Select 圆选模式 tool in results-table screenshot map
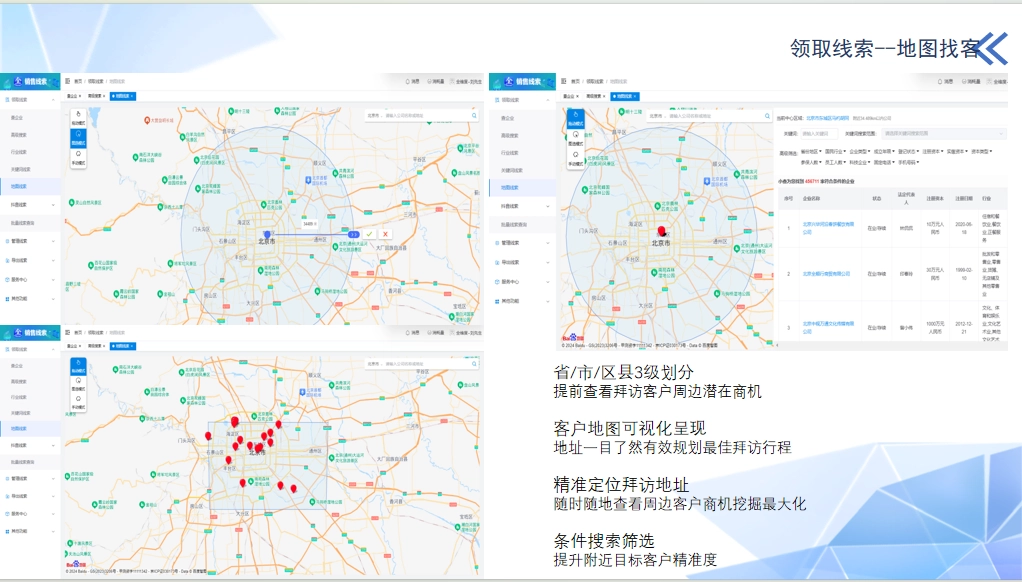1022x582 pixels. click(576, 138)
